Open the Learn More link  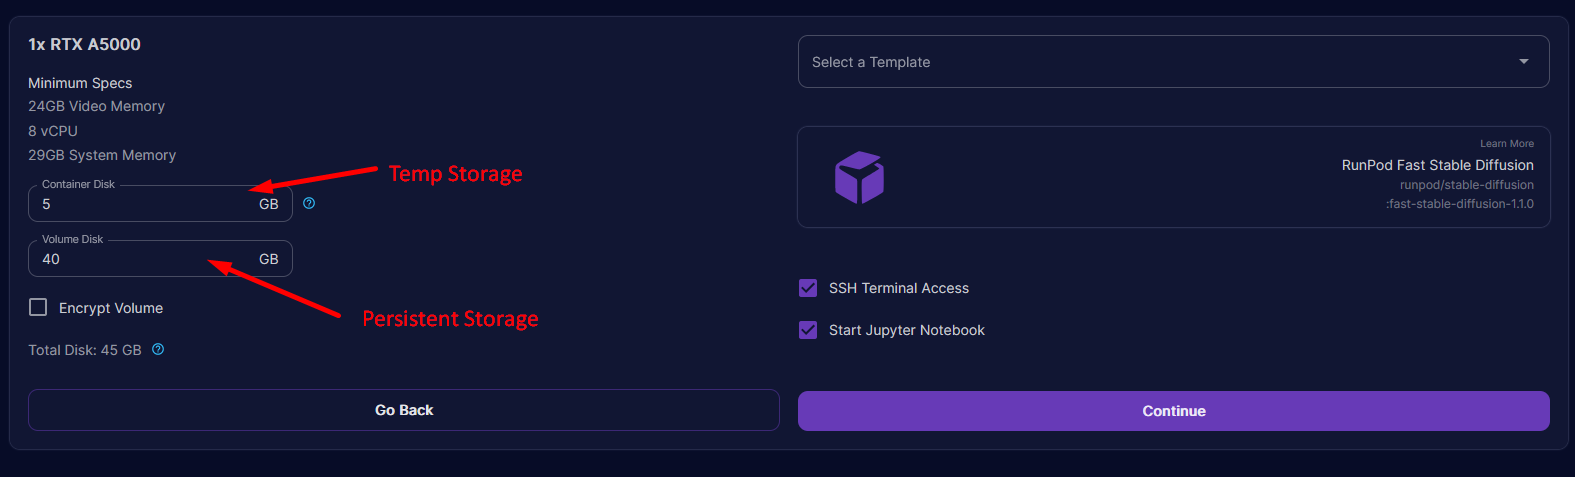tap(1506, 144)
